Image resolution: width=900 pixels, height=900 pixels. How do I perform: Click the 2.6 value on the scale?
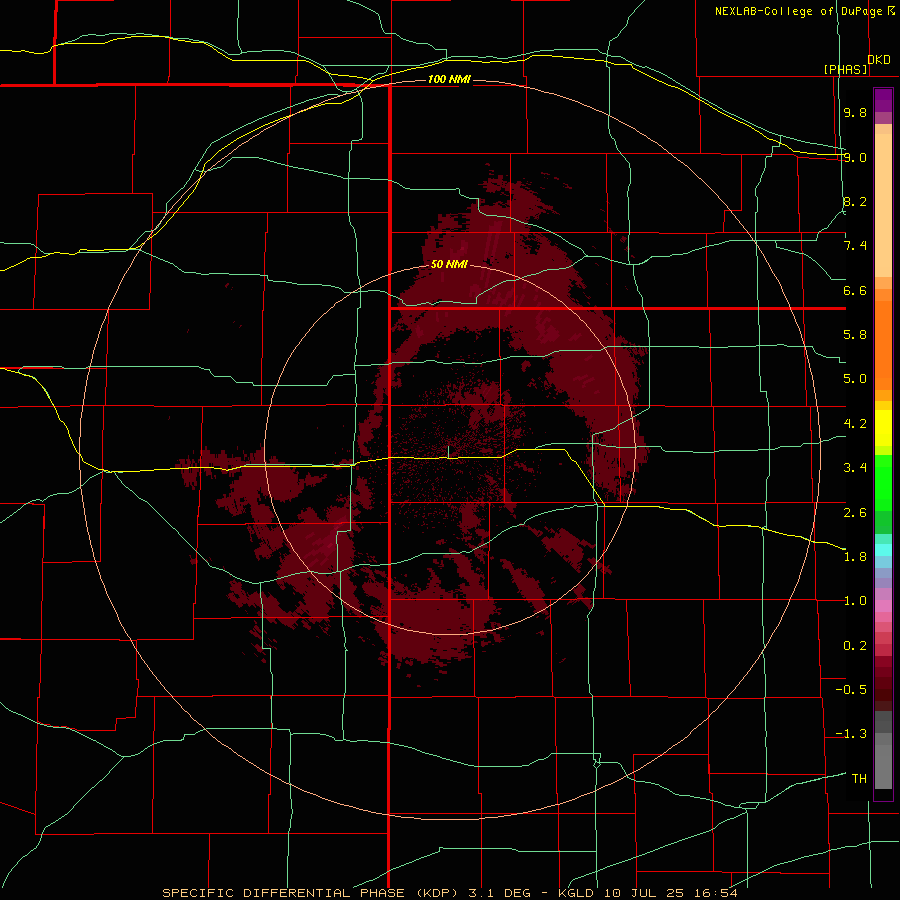pos(855,513)
